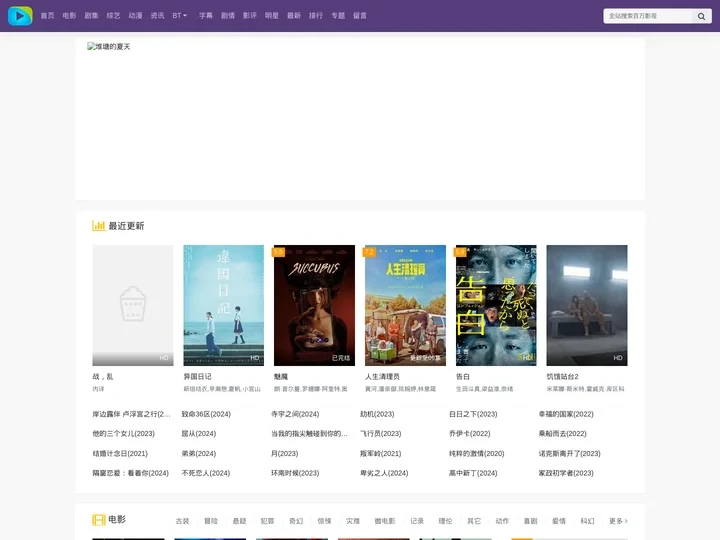
Task: Filter movies by 奇幻 genre
Action: click(x=296, y=521)
